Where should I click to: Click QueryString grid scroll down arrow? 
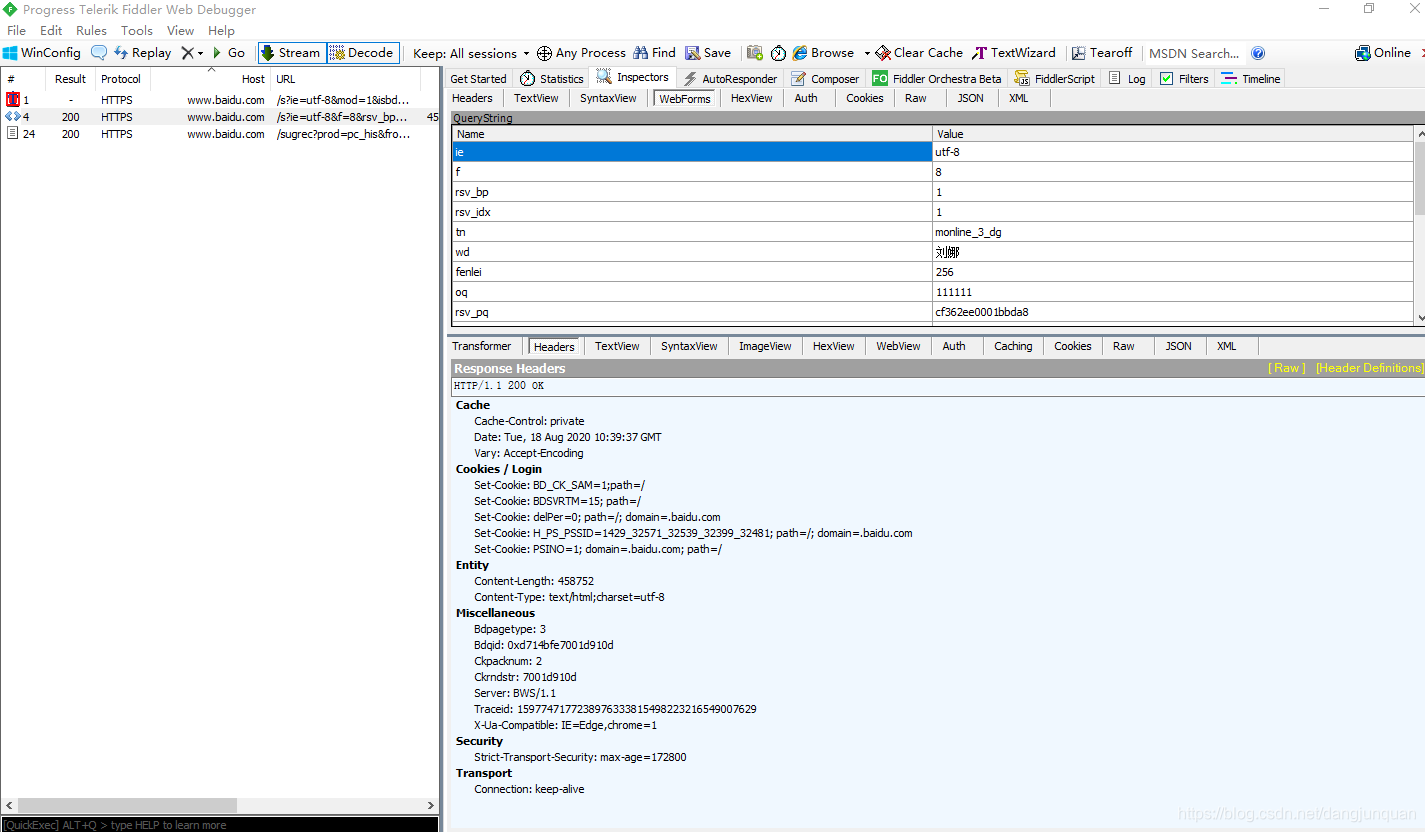pyautogui.click(x=1421, y=318)
